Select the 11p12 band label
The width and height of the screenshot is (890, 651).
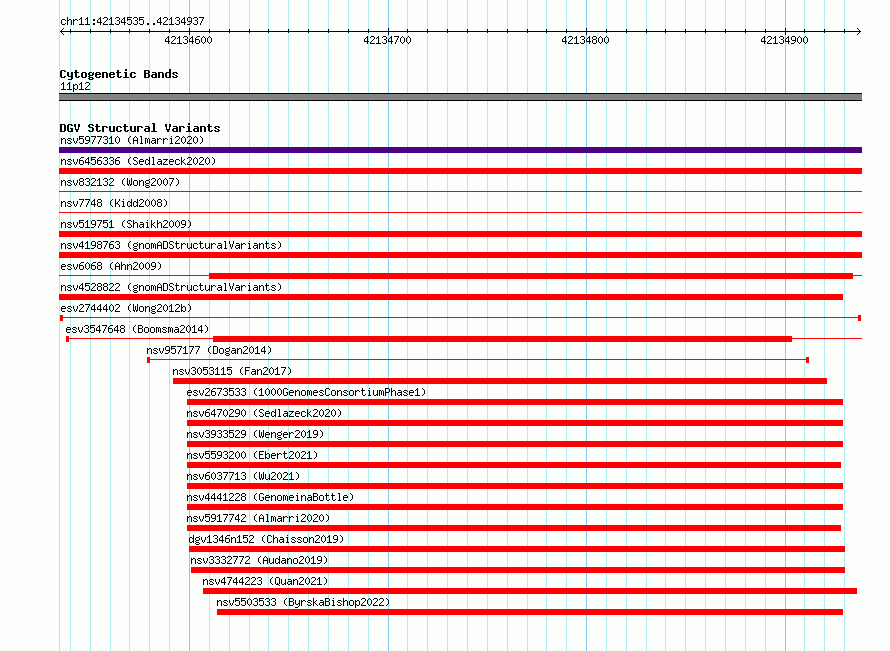(x=75, y=86)
